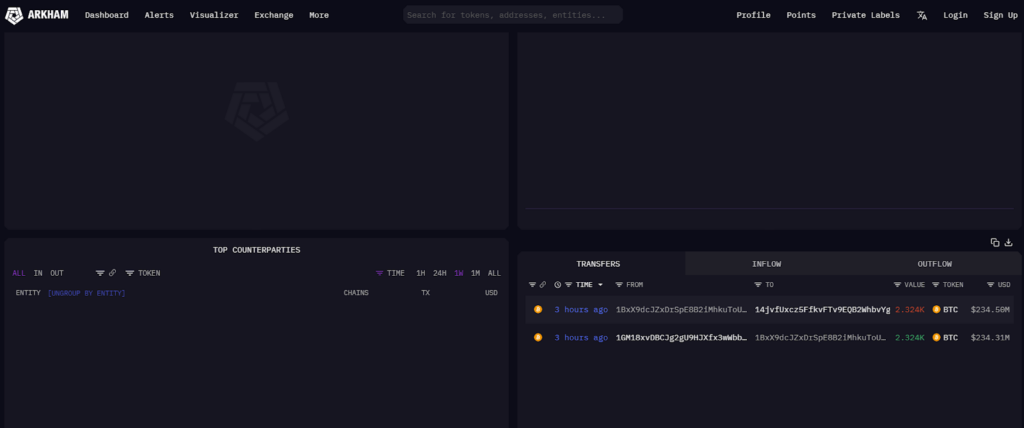Focus the token and address search field
This screenshot has height=428, width=1024.
[512, 15]
